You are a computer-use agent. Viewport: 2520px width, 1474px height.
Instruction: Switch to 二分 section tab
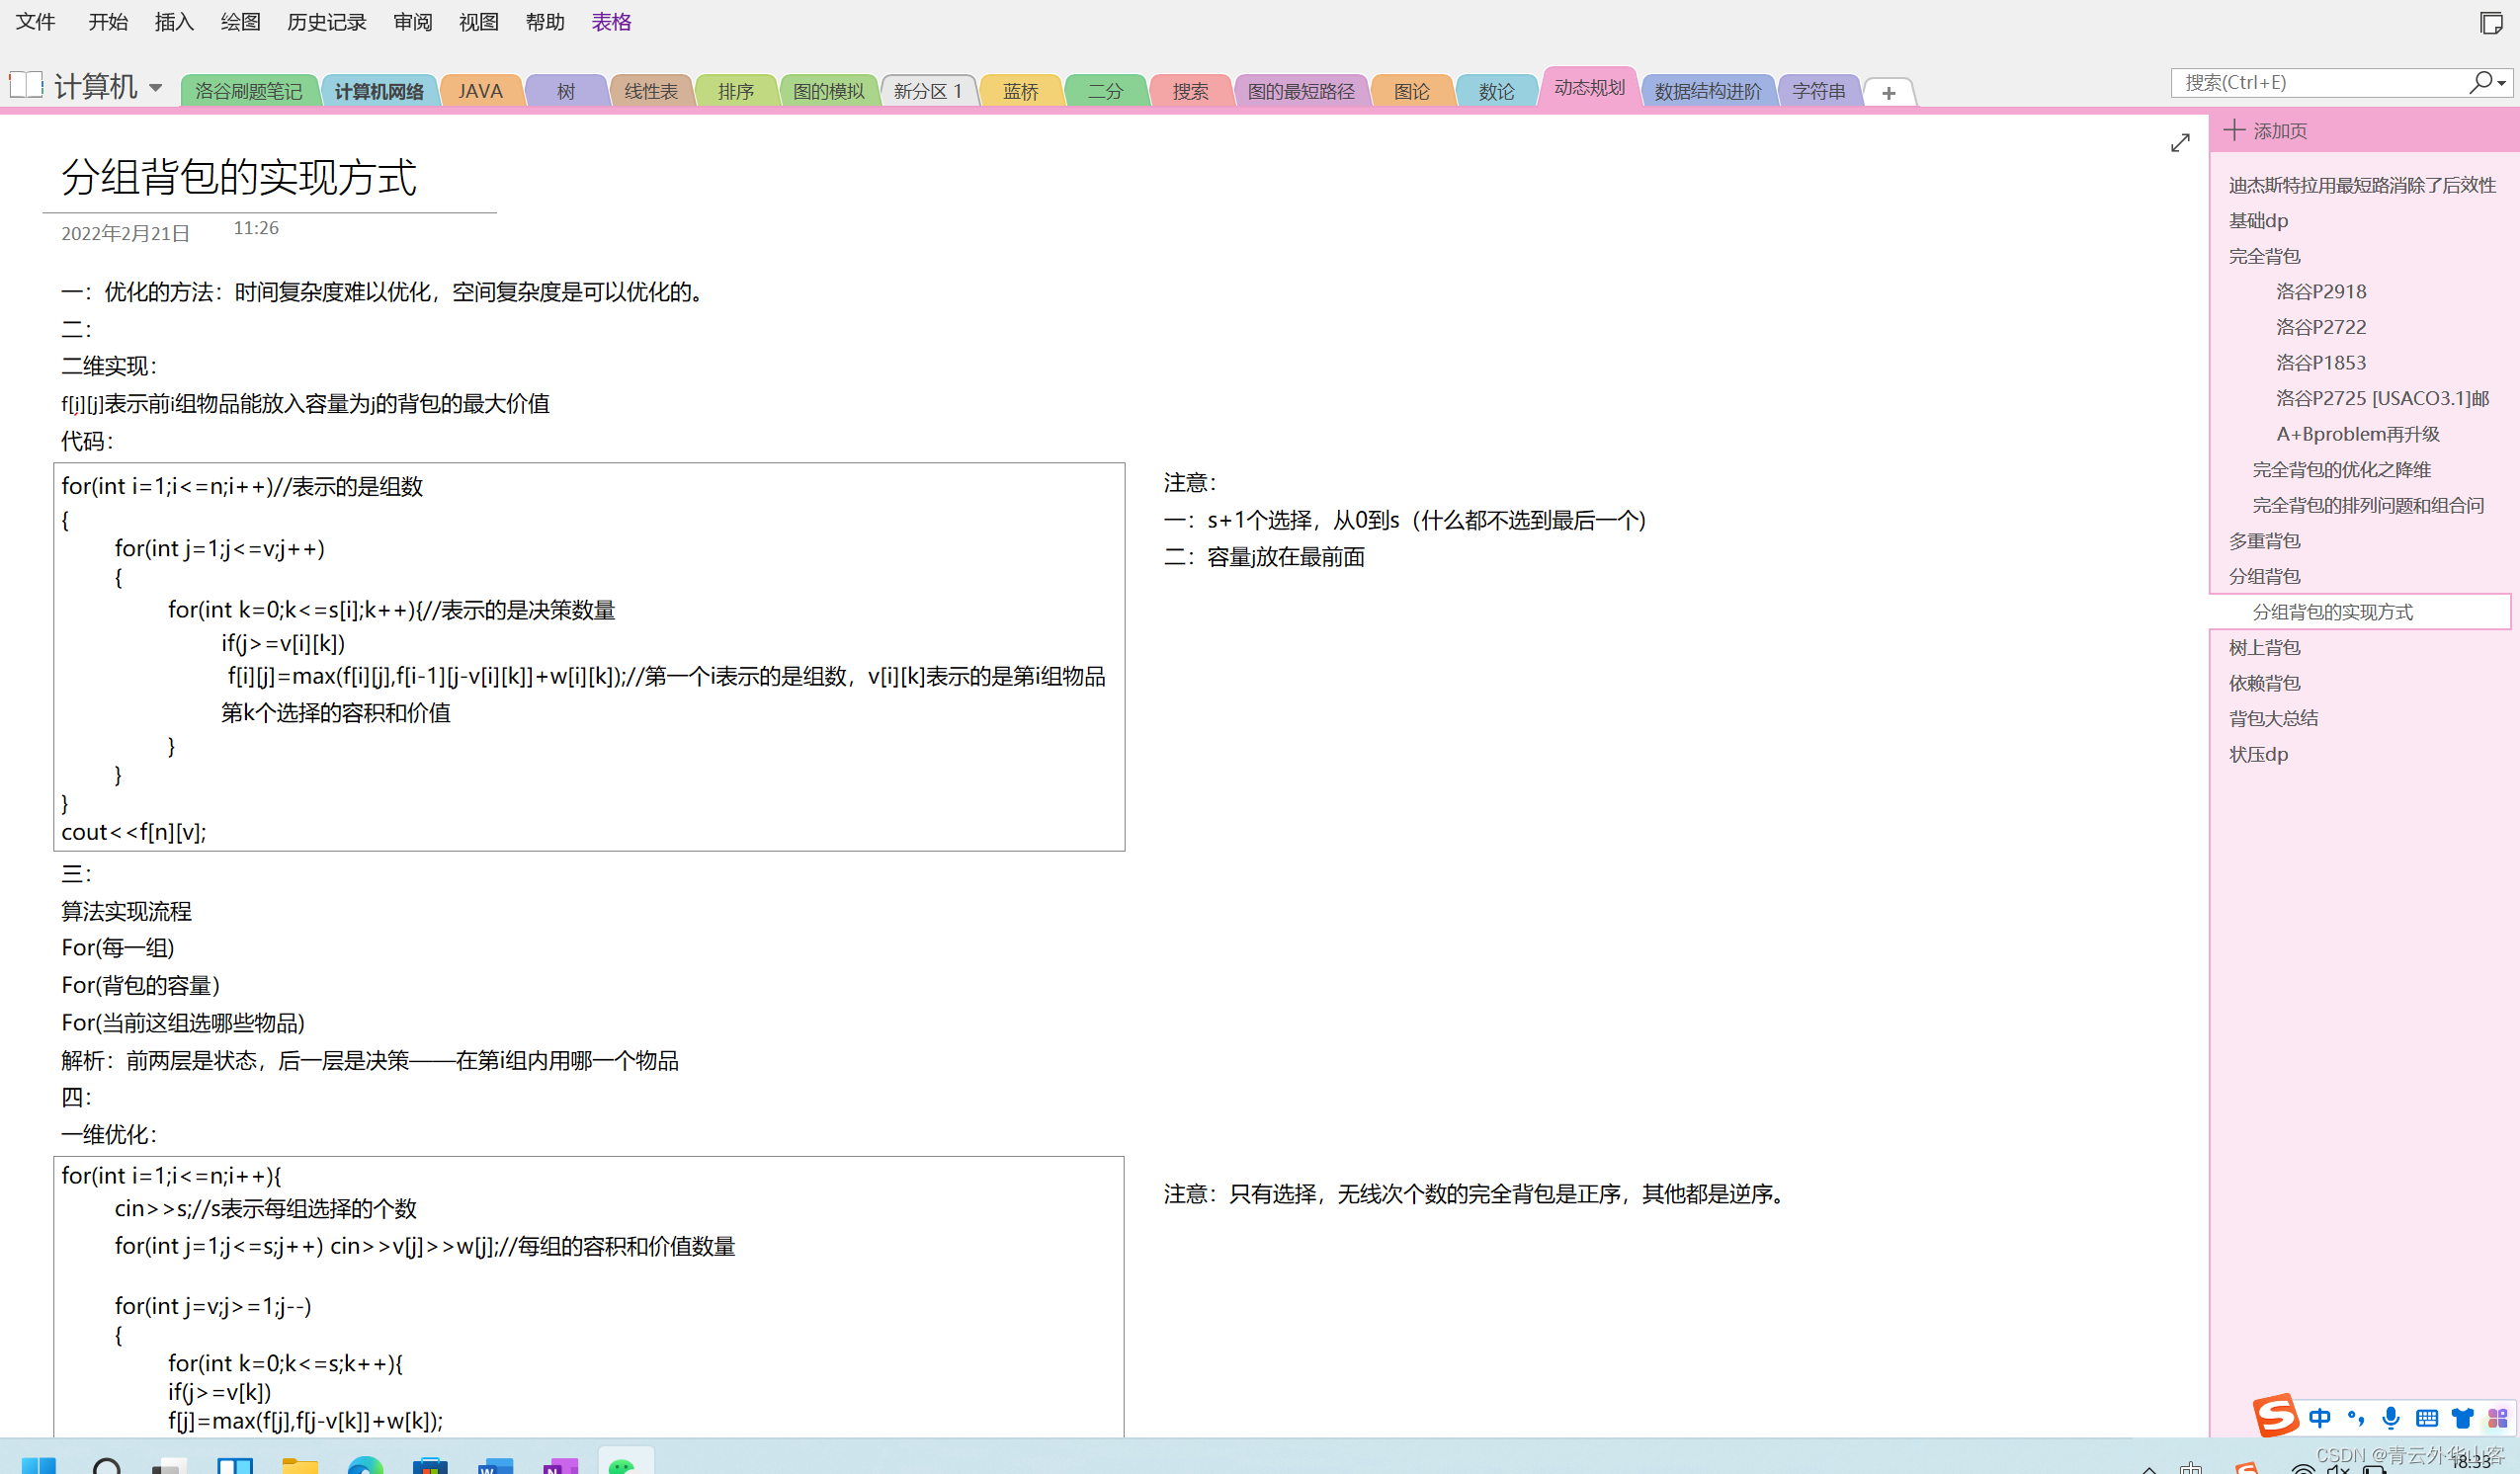tap(1106, 91)
